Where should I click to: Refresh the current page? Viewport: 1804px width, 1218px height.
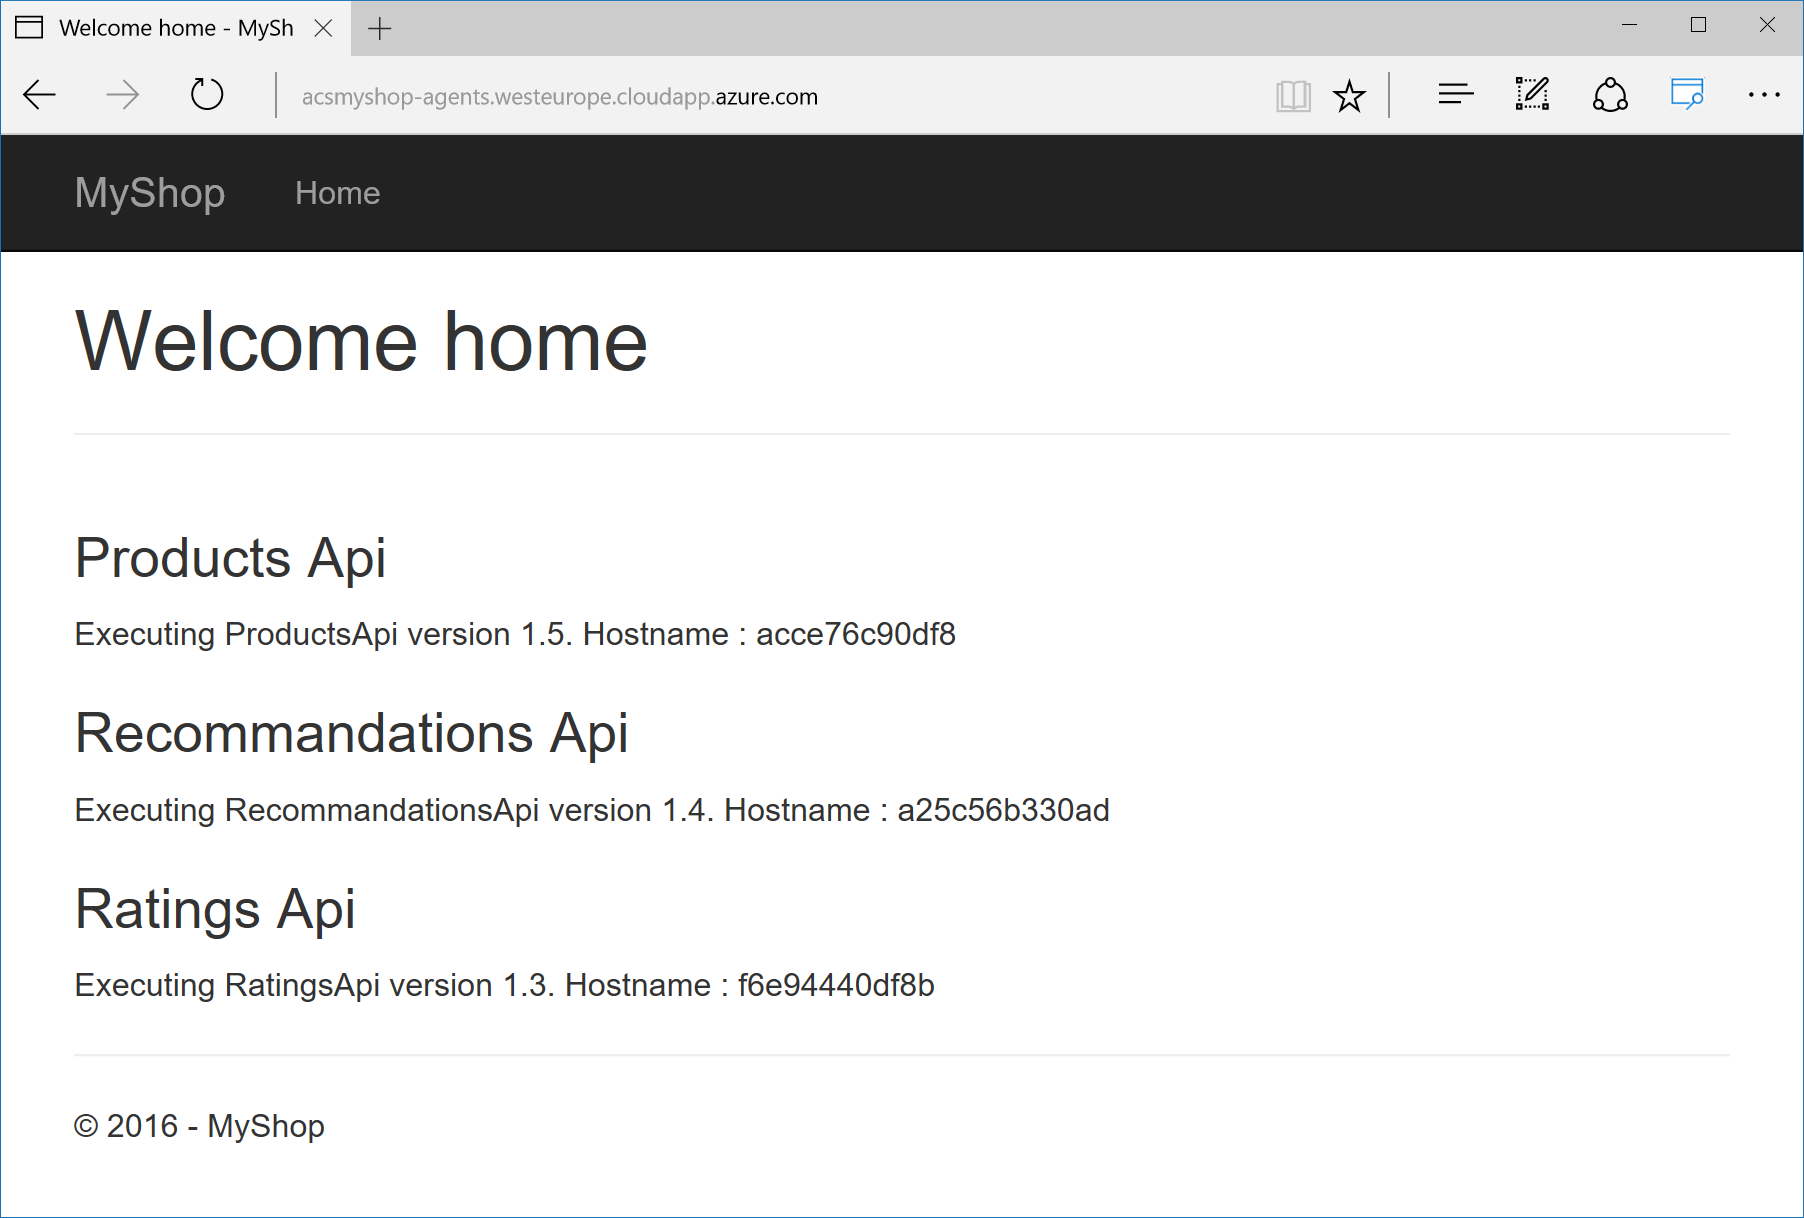207,96
